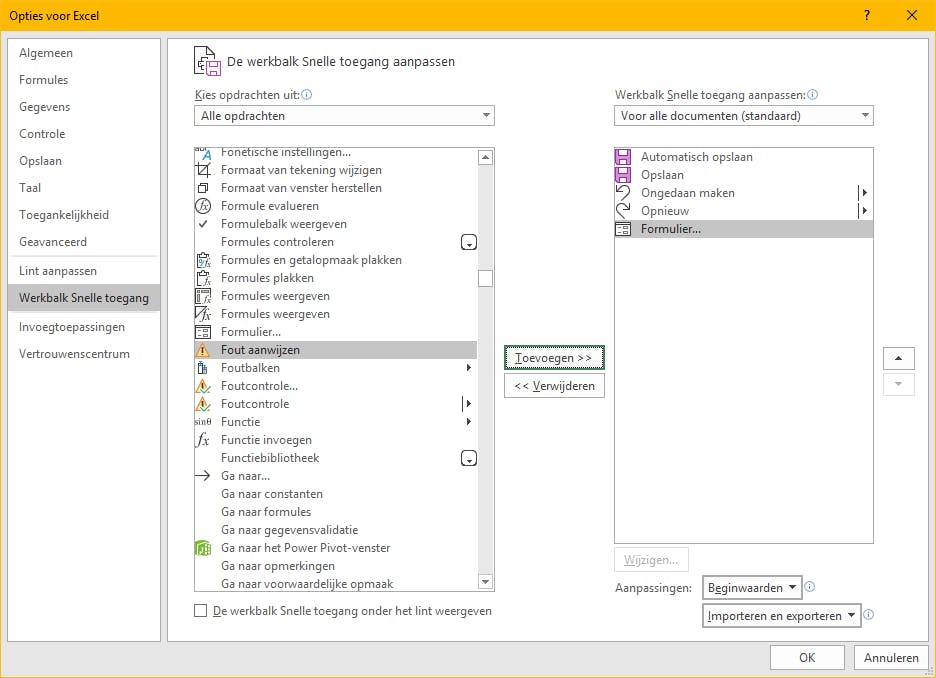
Task: Click the split arrow beside Ongedaan maken
Action: 864,193
